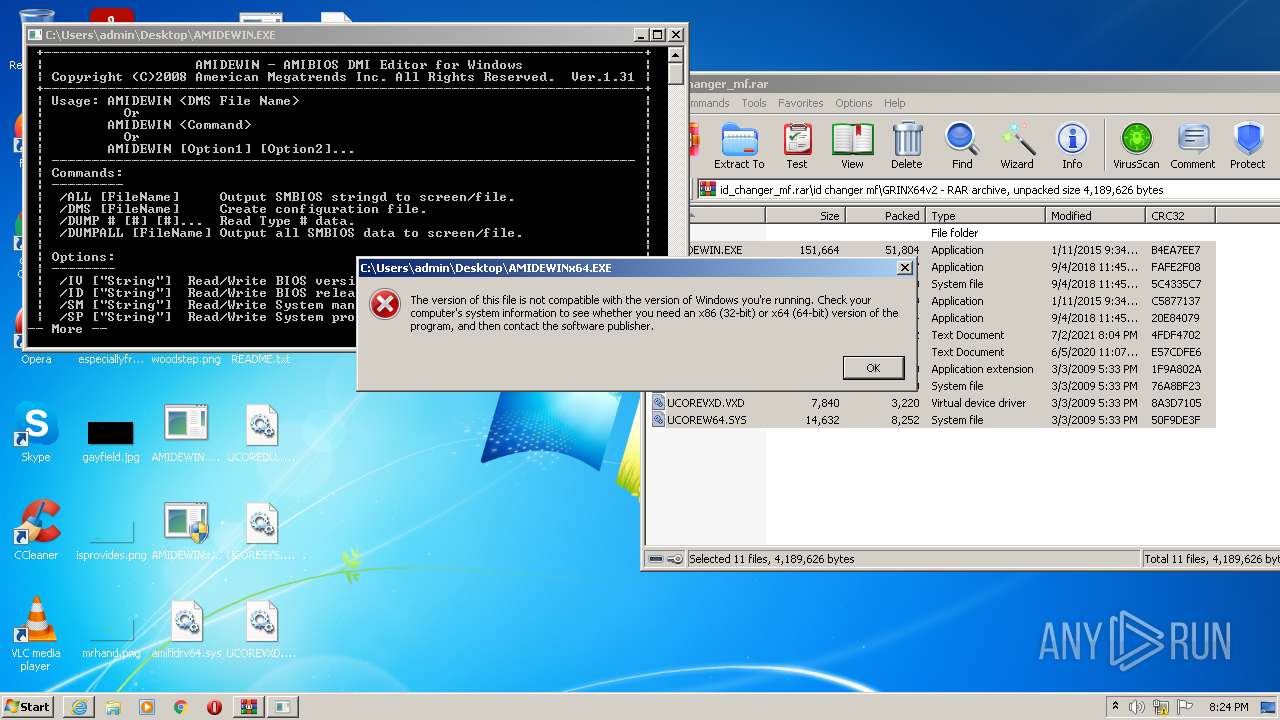Click CRC32 value 4FDF4702 in WinRAR list
Image resolution: width=1280 pixels, height=720 pixels.
click(1176, 335)
